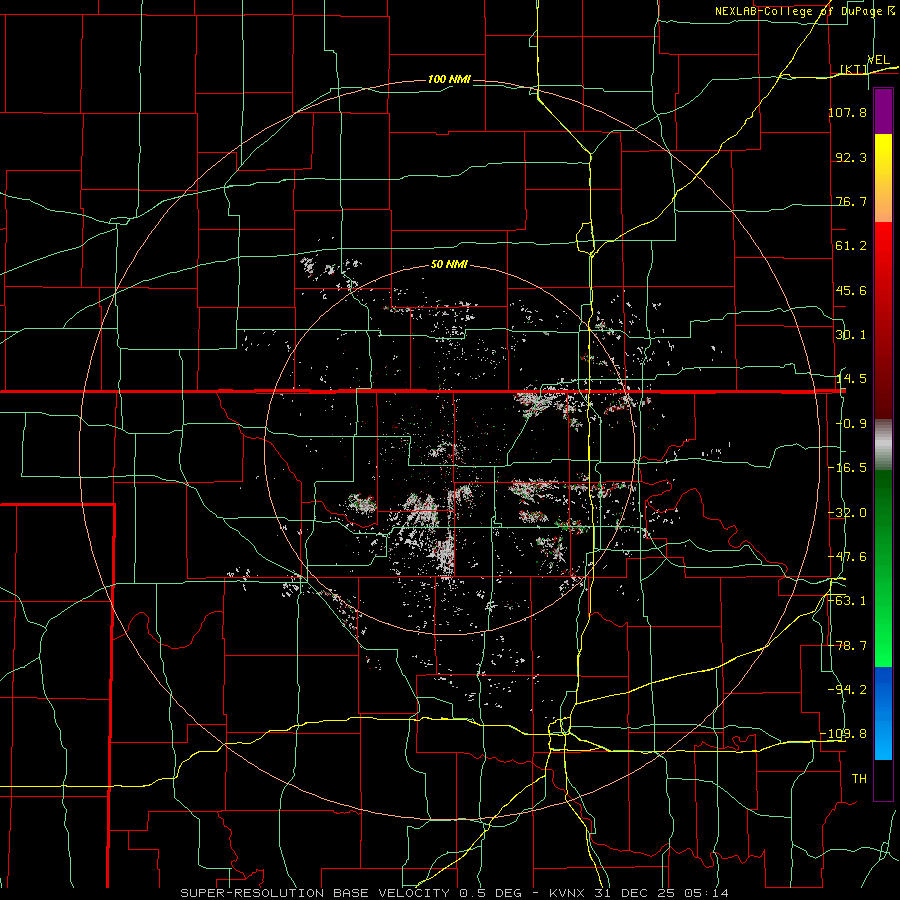The image size is (900, 900).
Task: Select the -32.0 value on the velocity scale
Action: pos(847,513)
